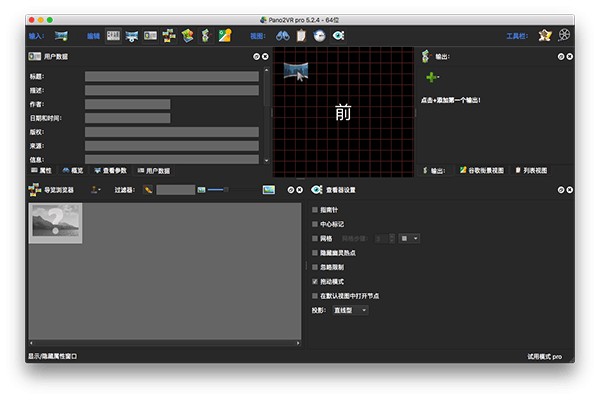Enable the 指南针 compass checkbox

point(316,210)
